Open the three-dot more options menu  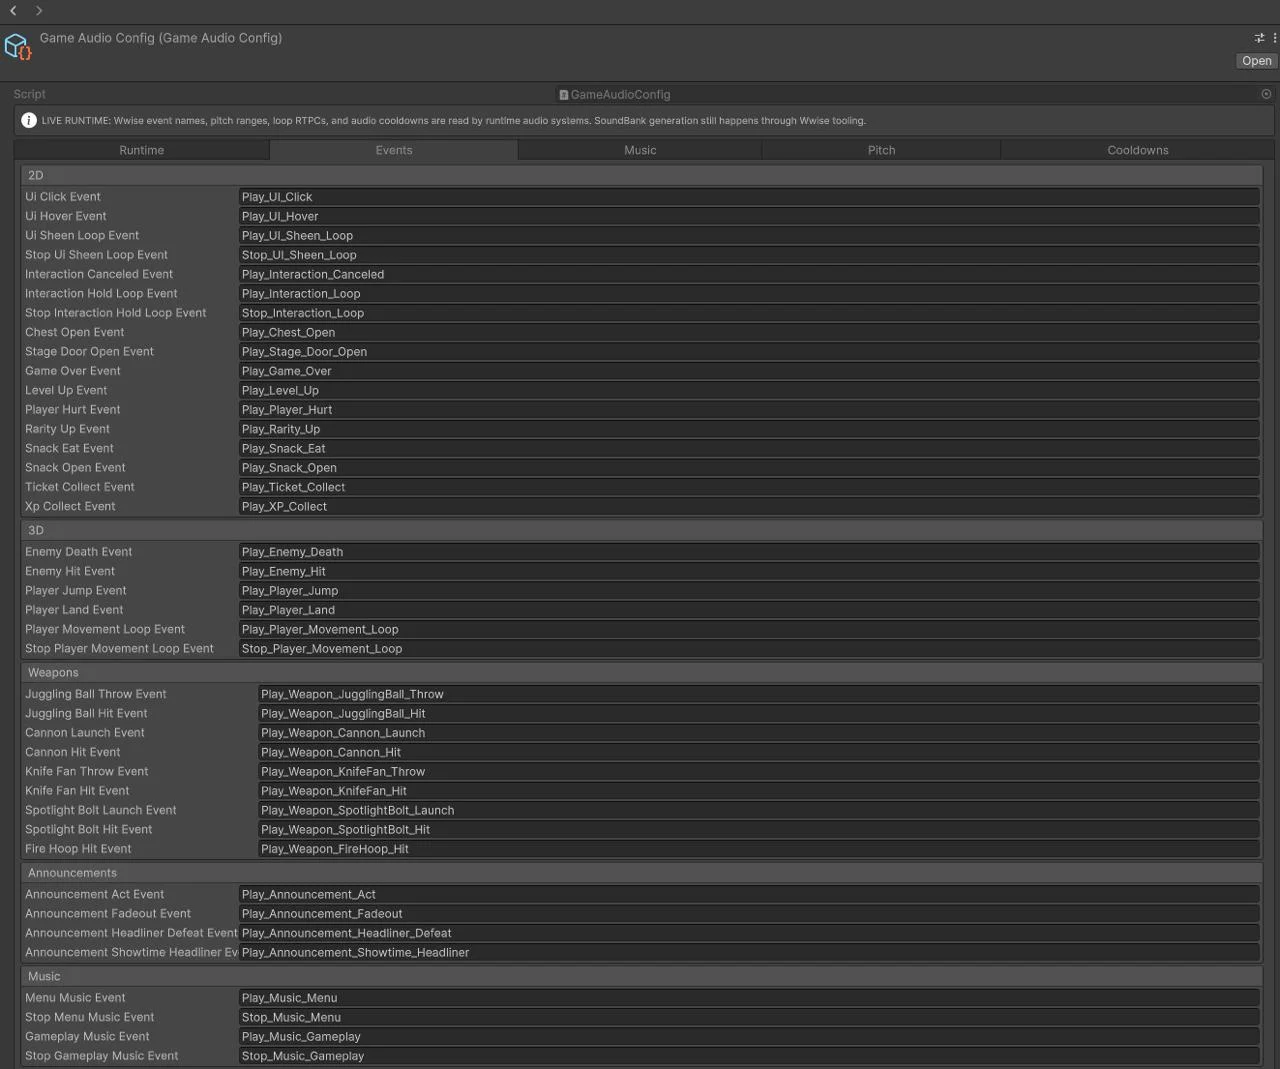pos(1274,38)
